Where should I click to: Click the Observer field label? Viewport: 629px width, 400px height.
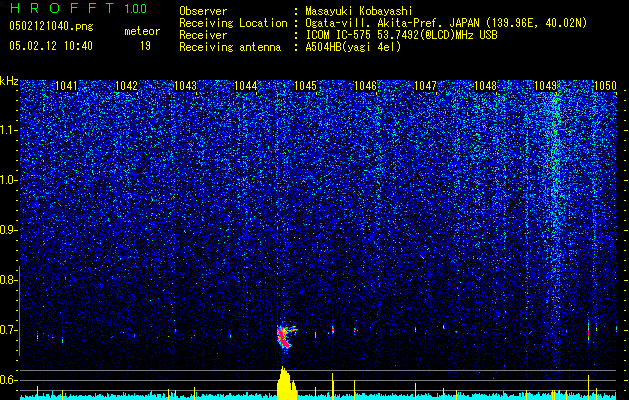point(203,11)
